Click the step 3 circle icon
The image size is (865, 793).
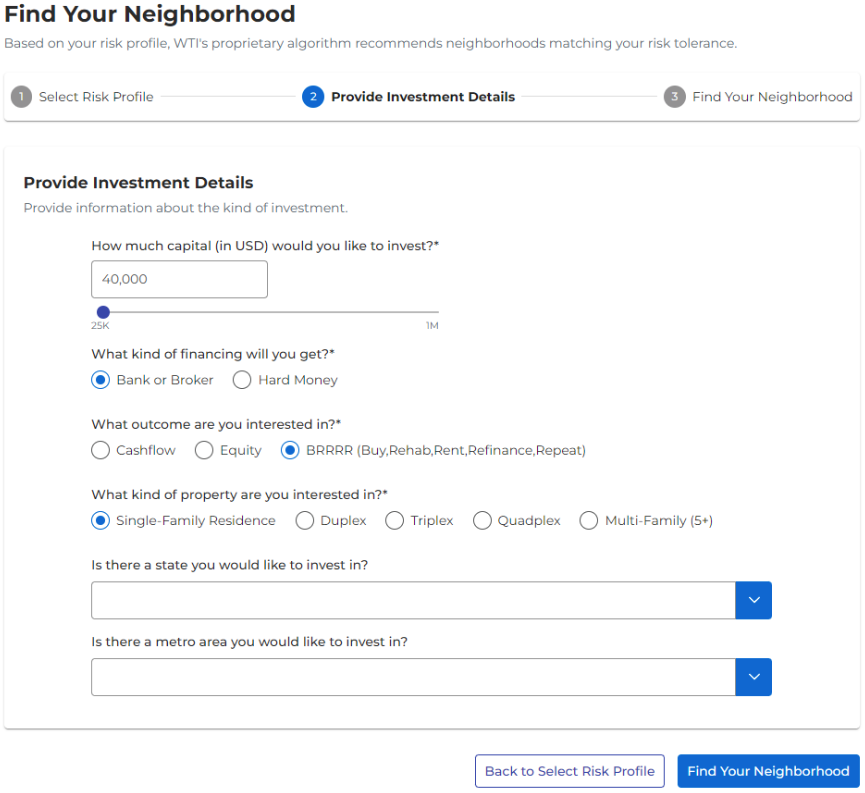click(x=675, y=97)
